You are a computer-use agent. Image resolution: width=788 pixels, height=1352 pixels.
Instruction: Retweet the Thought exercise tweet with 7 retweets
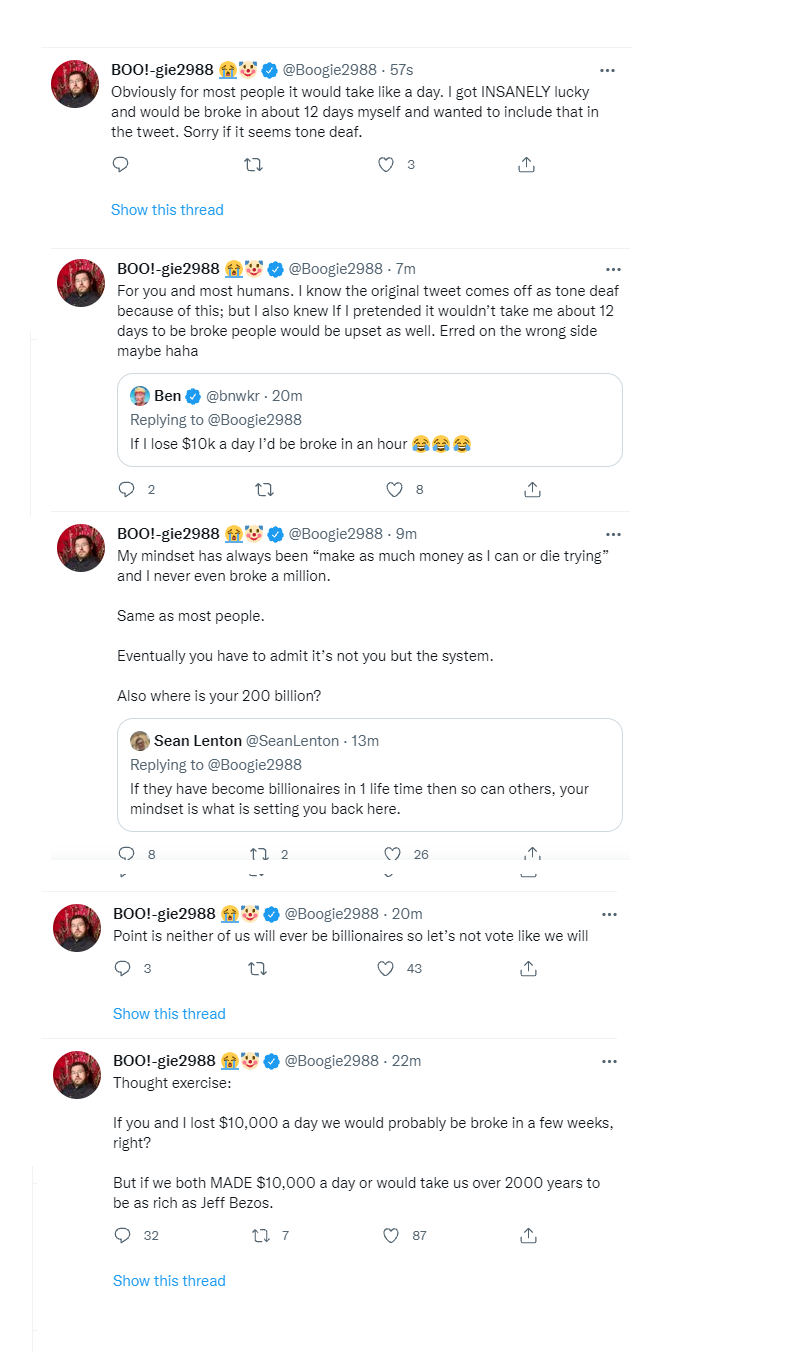(x=258, y=1235)
